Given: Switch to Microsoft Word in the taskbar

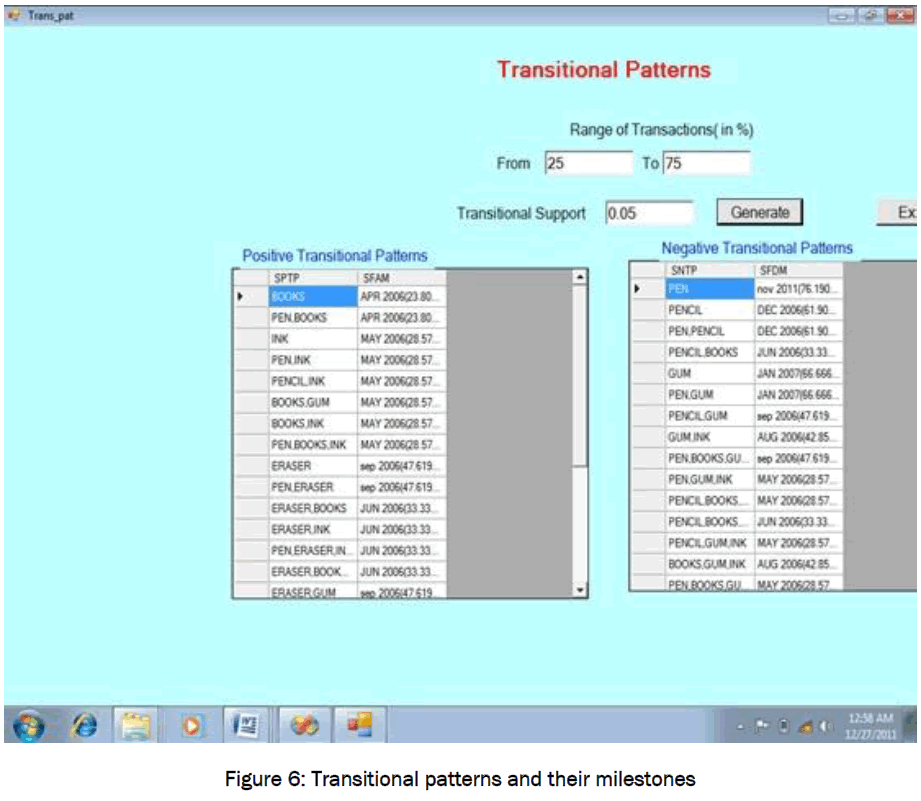Looking at the screenshot, I should click(244, 727).
